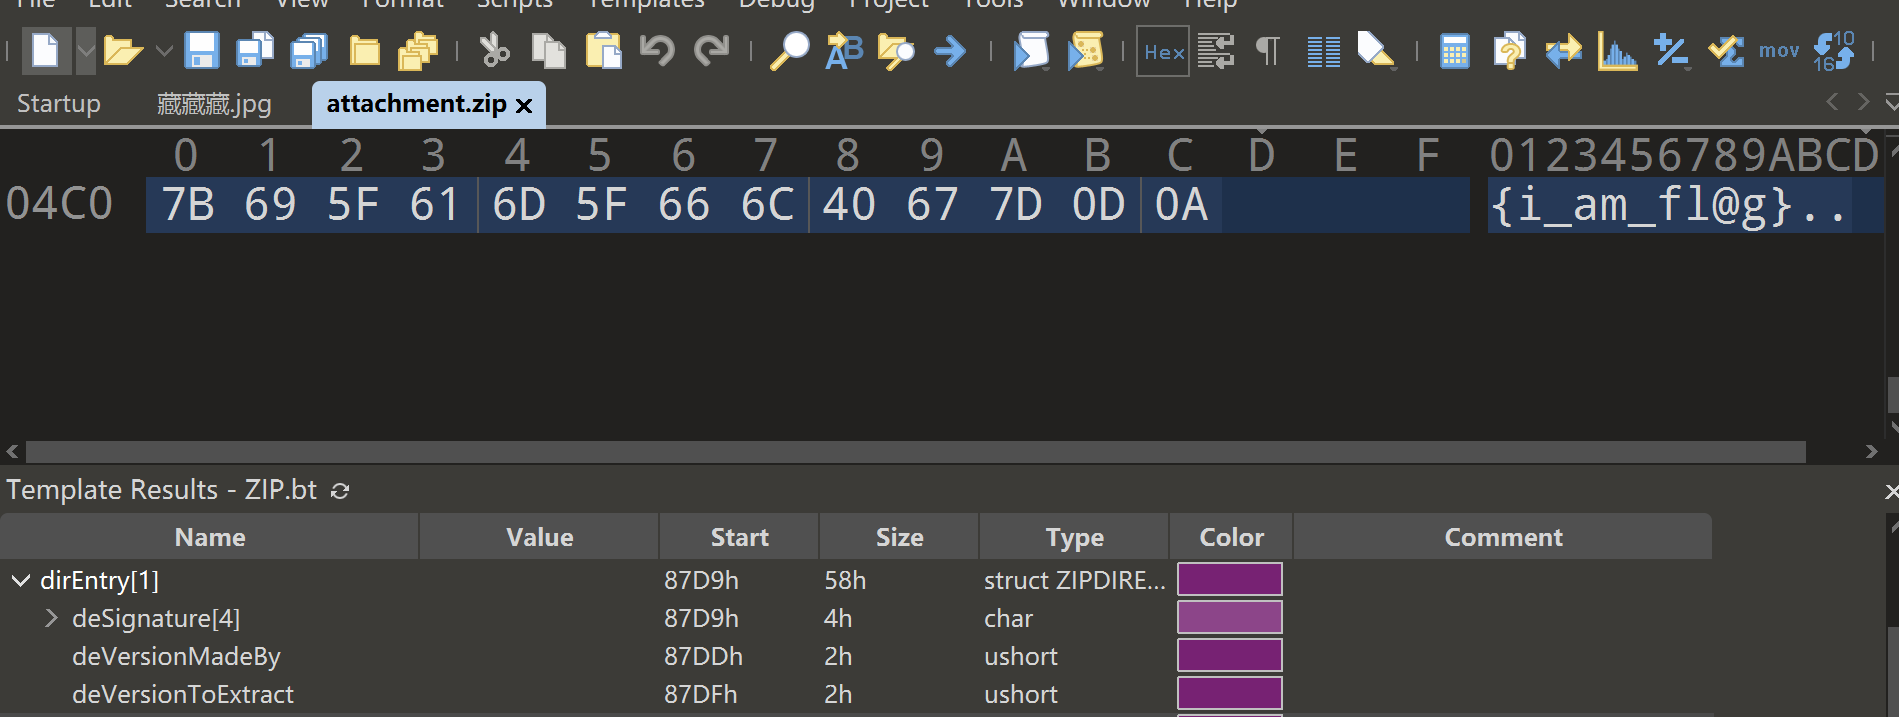Open the Calculator tool

pos(1454,50)
